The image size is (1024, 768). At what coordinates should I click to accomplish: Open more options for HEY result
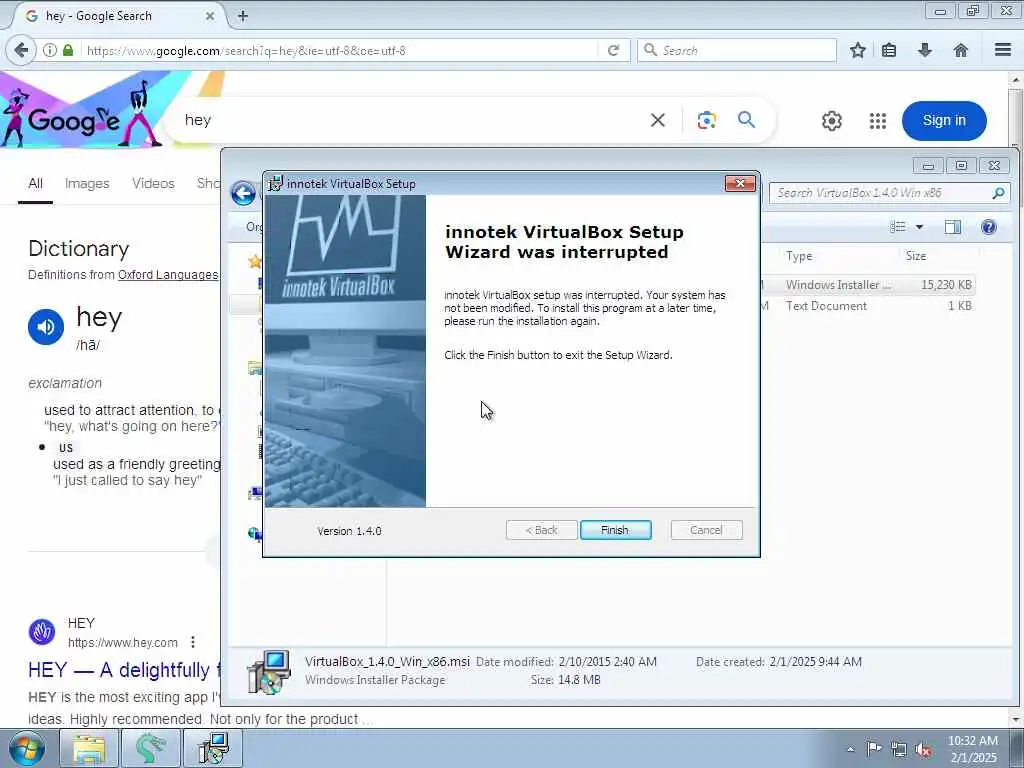[193, 643]
